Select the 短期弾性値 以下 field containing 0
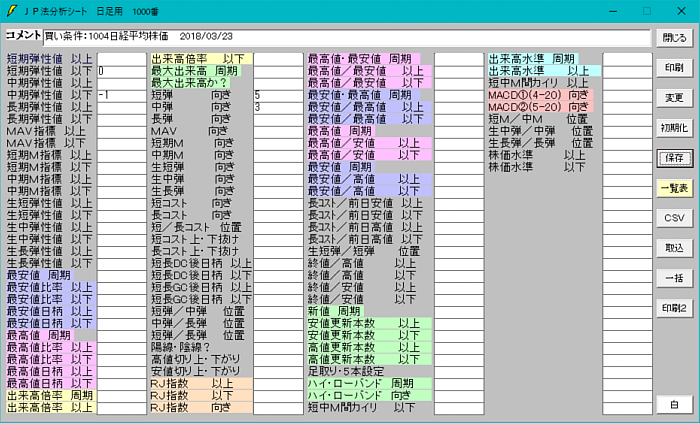Viewport: 700px width, 423px height. click(x=122, y=71)
